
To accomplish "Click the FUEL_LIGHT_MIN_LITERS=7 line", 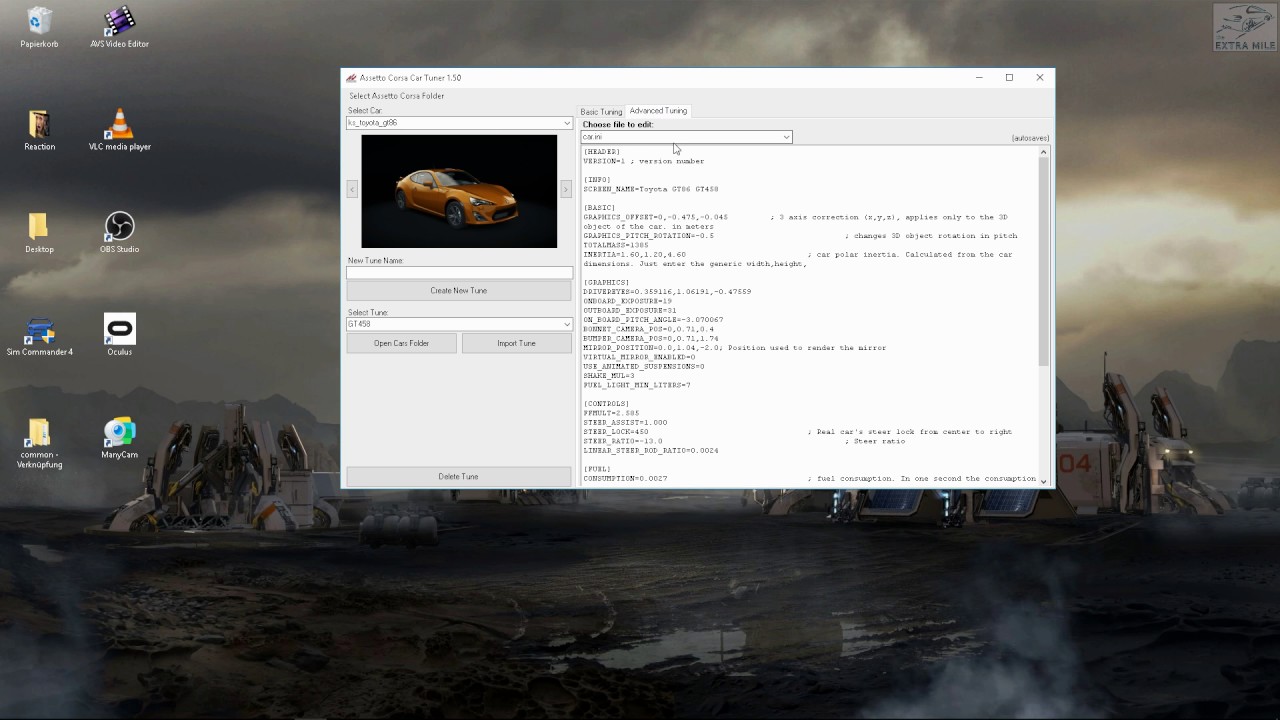I will (637, 385).
